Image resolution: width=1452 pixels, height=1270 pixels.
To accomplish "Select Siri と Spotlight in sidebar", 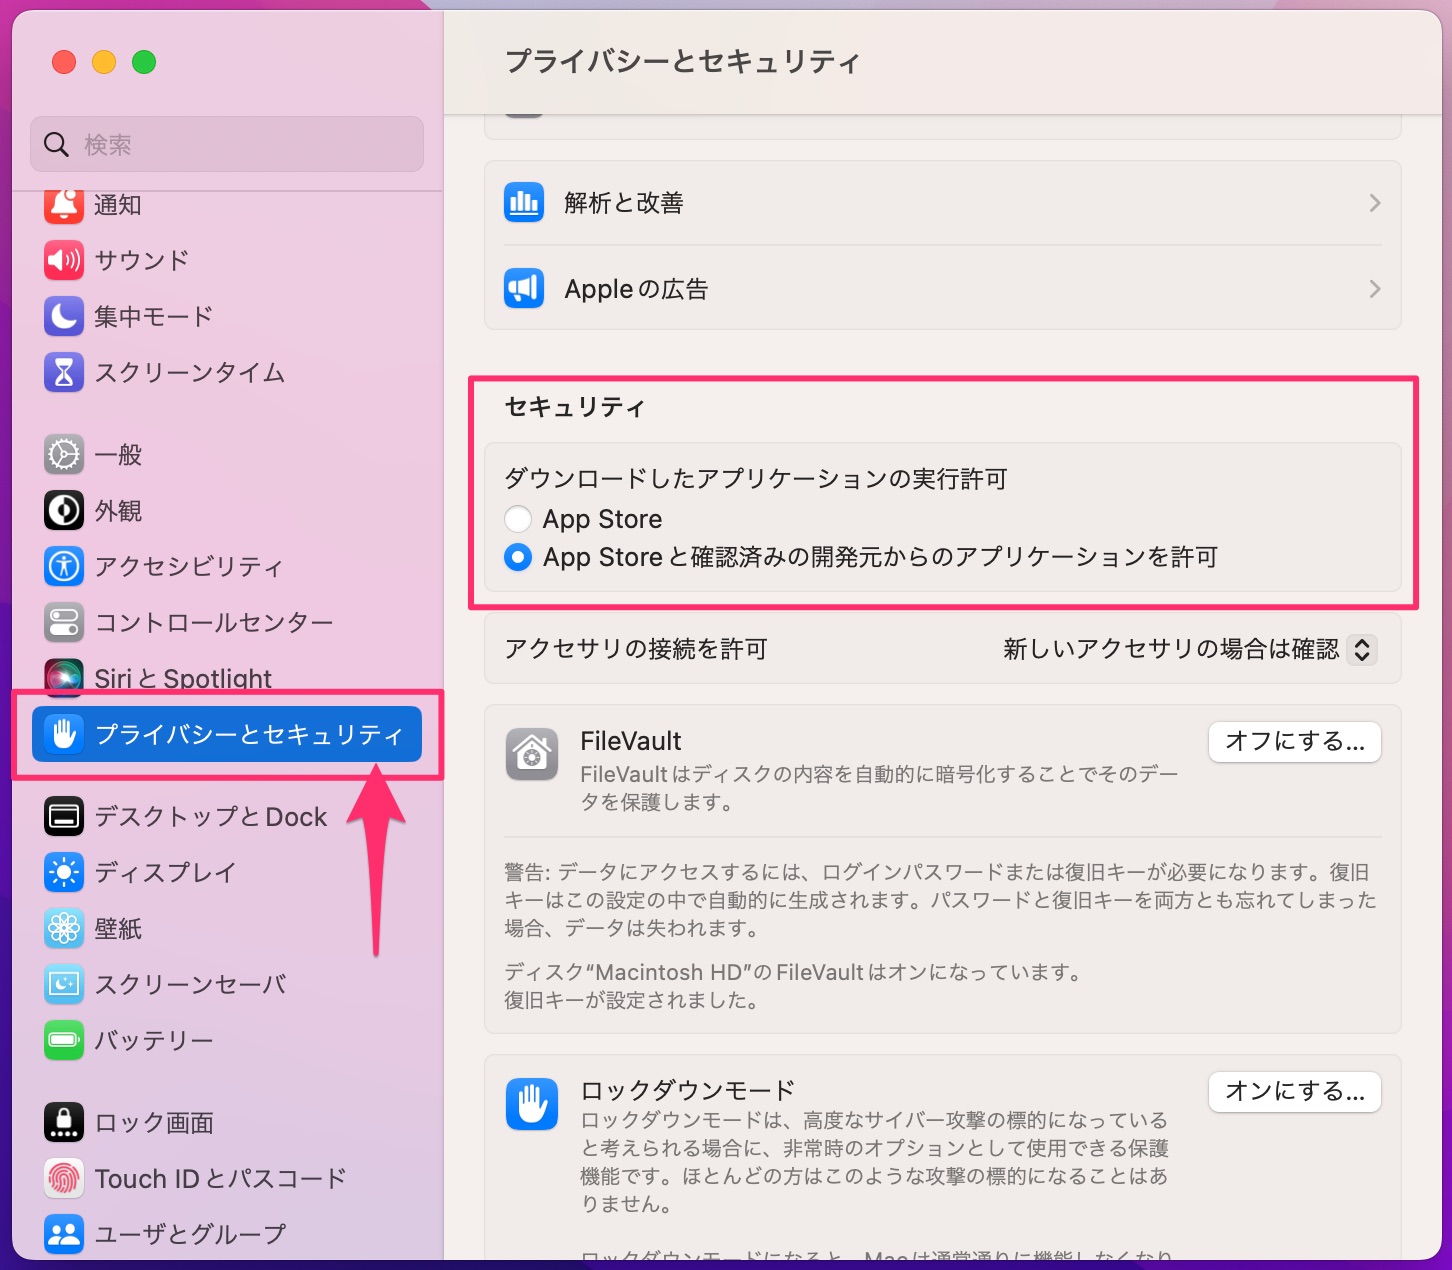I will point(227,676).
